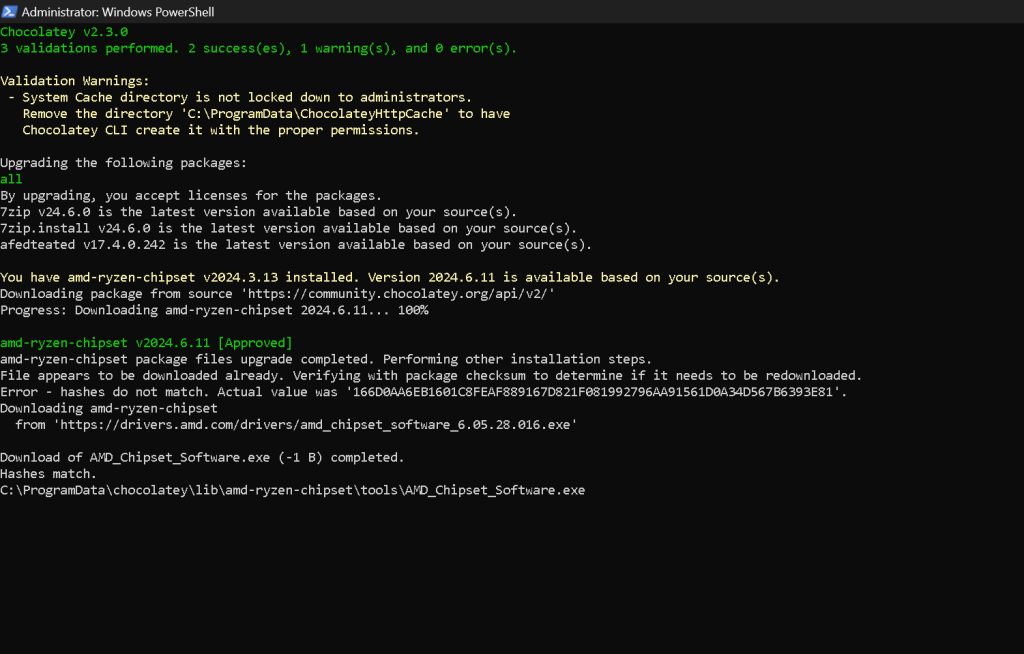This screenshot has width=1024, height=654.
Task: Click 'package files upgrade completed' line
Action: coord(326,359)
